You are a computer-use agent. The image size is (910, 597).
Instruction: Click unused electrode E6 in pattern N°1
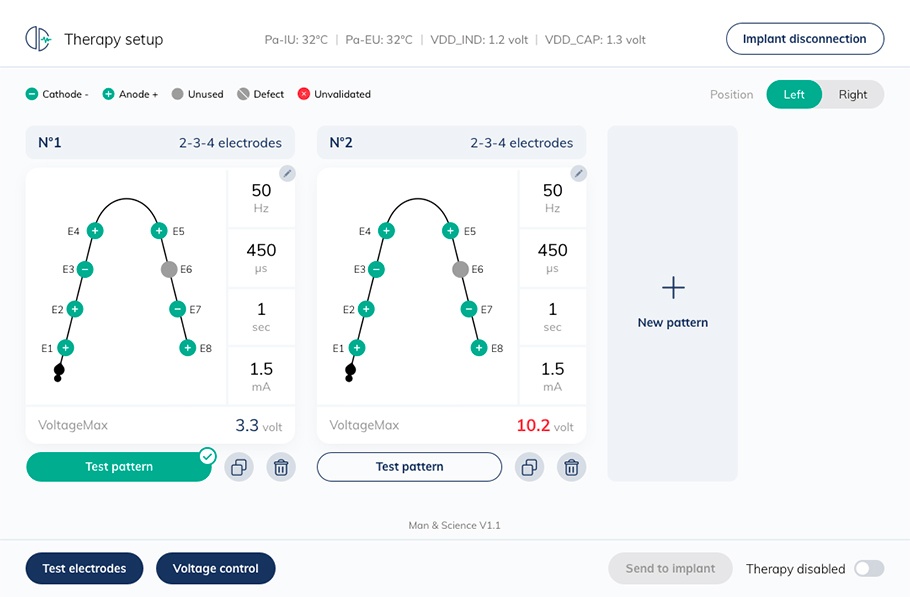pyautogui.click(x=169, y=269)
